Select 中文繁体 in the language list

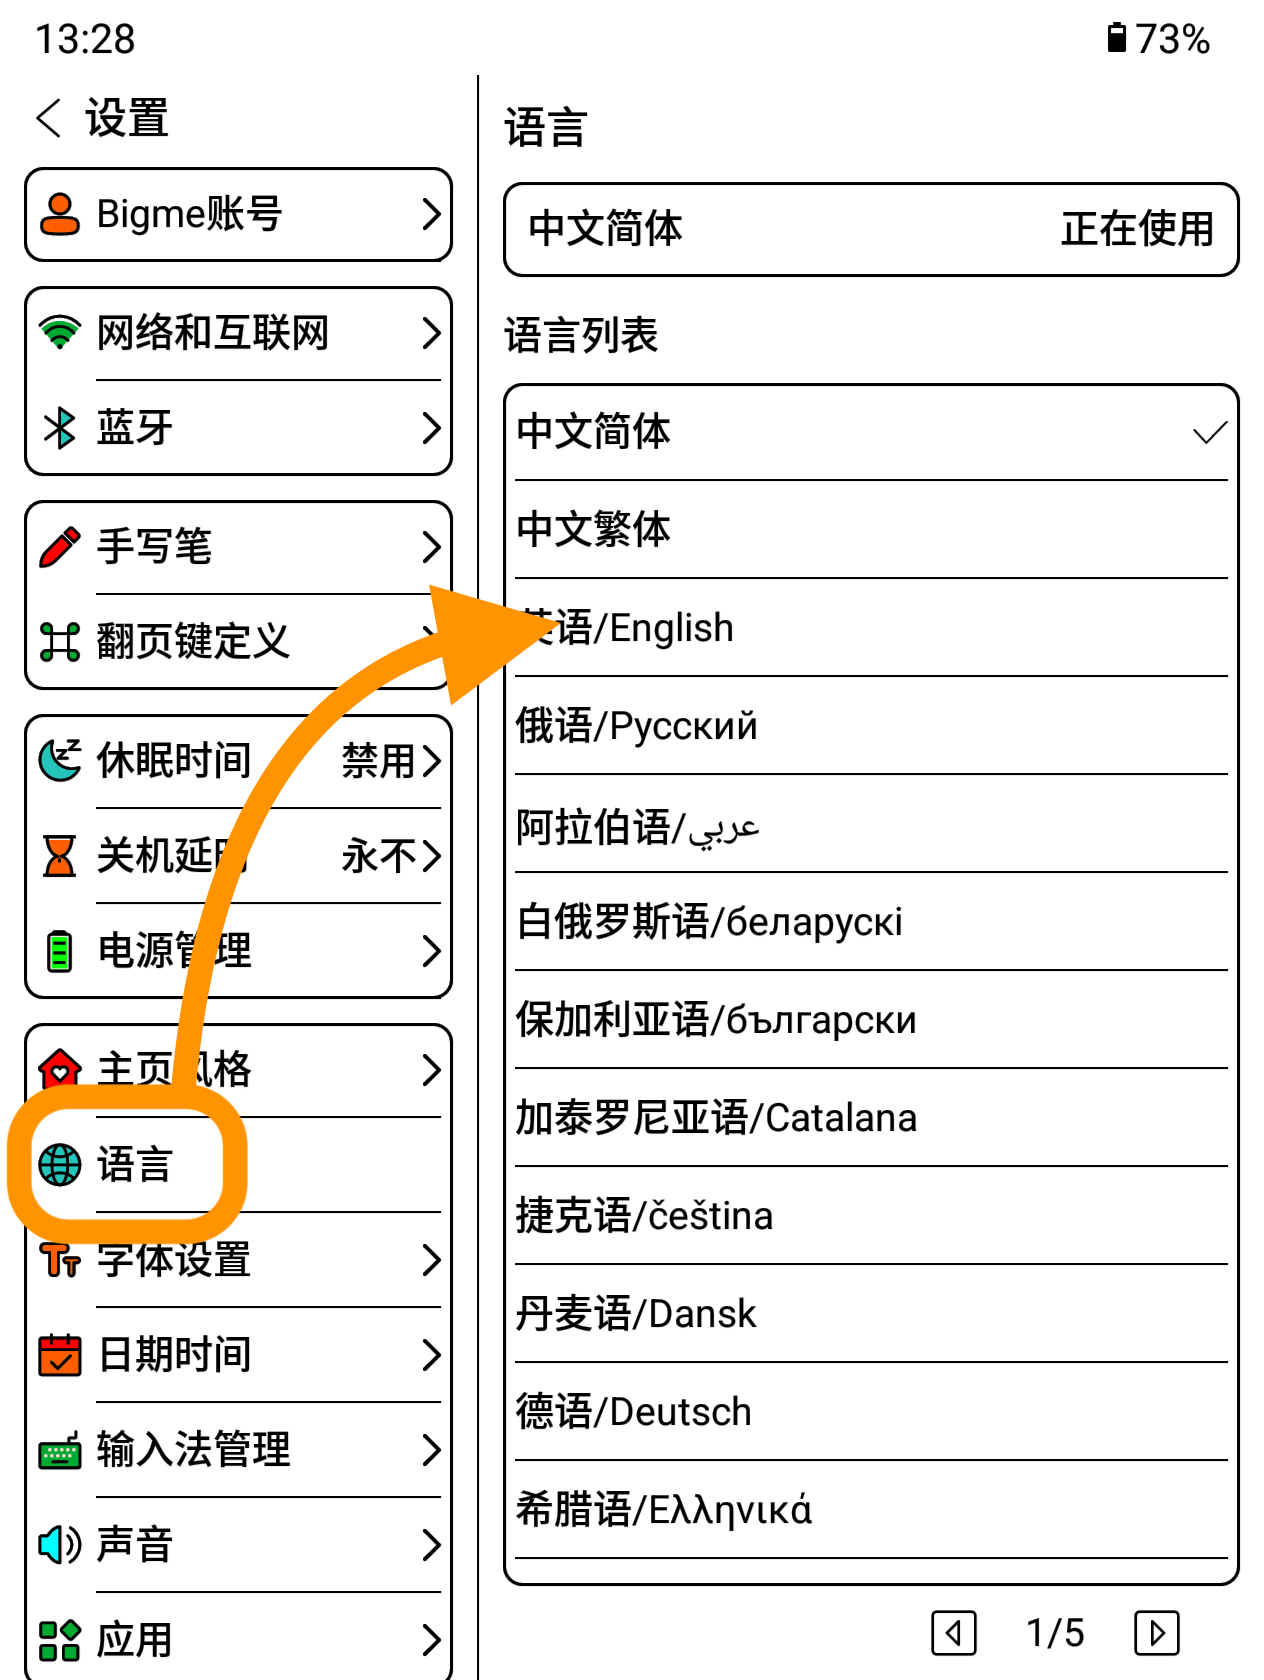click(870, 529)
